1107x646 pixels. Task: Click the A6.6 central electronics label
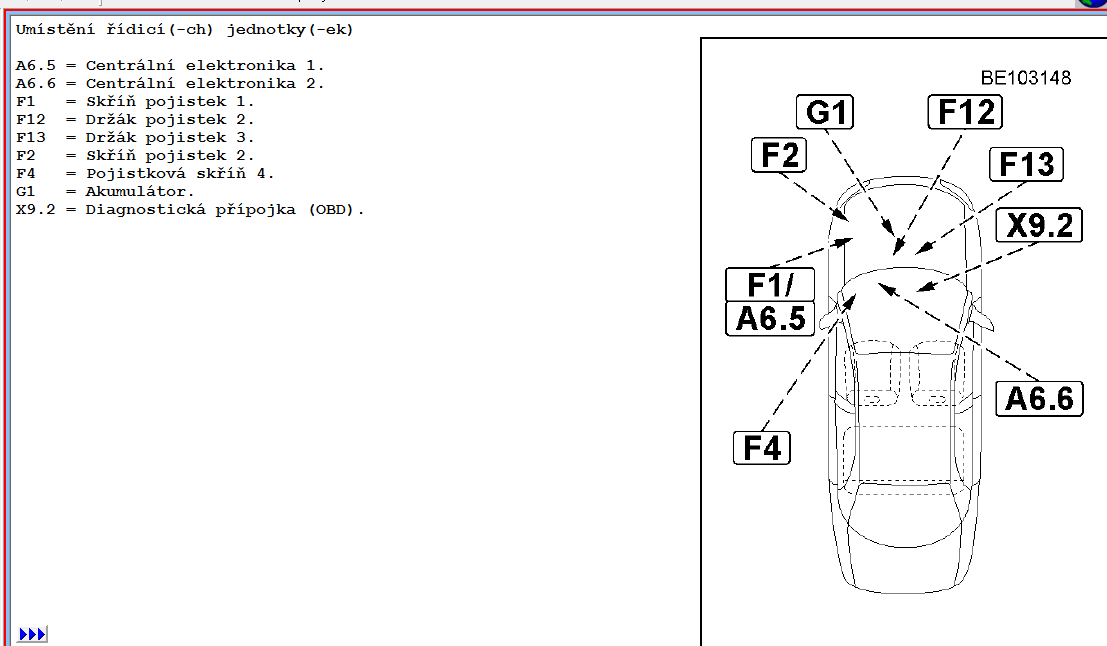coord(1039,399)
